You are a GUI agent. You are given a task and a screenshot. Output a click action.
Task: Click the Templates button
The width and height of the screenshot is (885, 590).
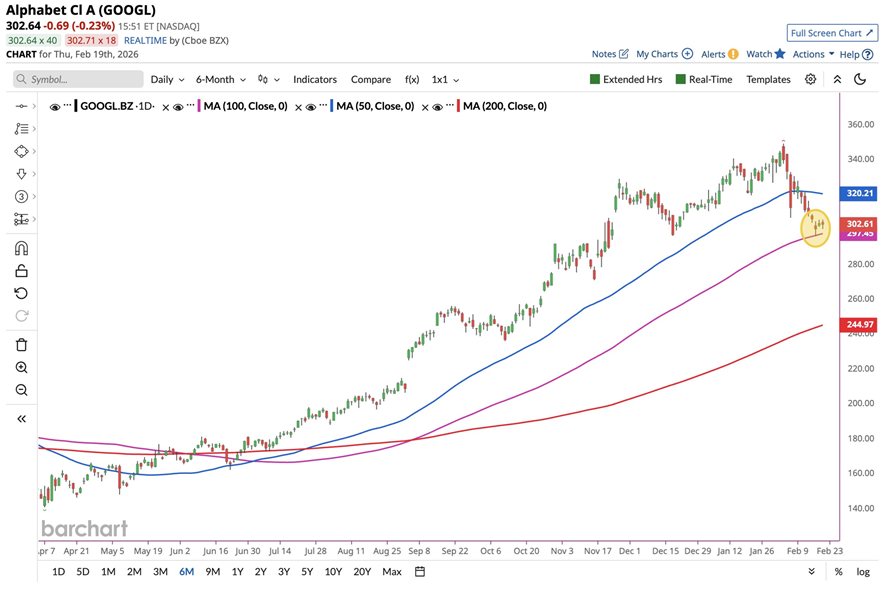[768, 79]
